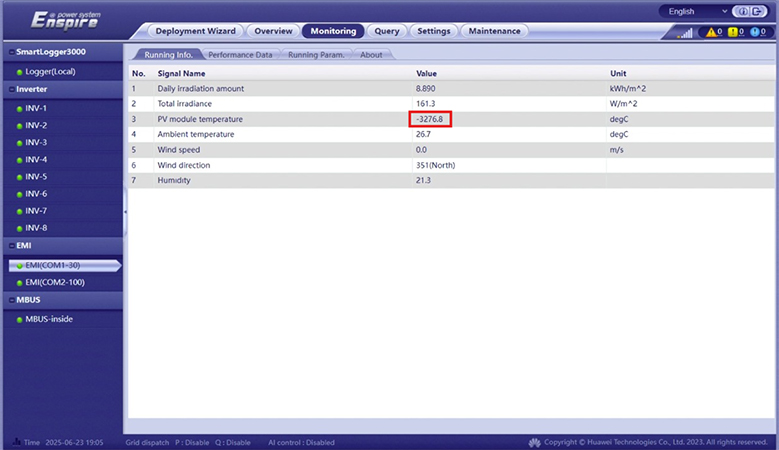The width and height of the screenshot is (779, 450).
Task: Click the logout icon
Action: (759, 11)
